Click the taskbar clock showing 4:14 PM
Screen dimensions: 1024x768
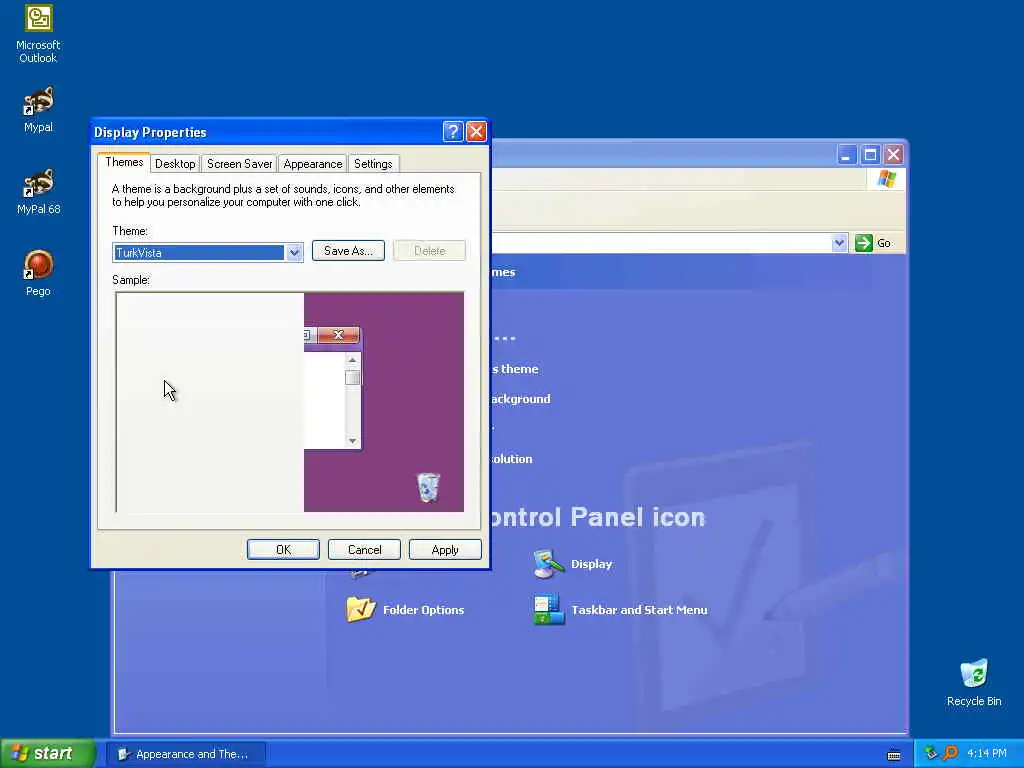pos(986,754)
